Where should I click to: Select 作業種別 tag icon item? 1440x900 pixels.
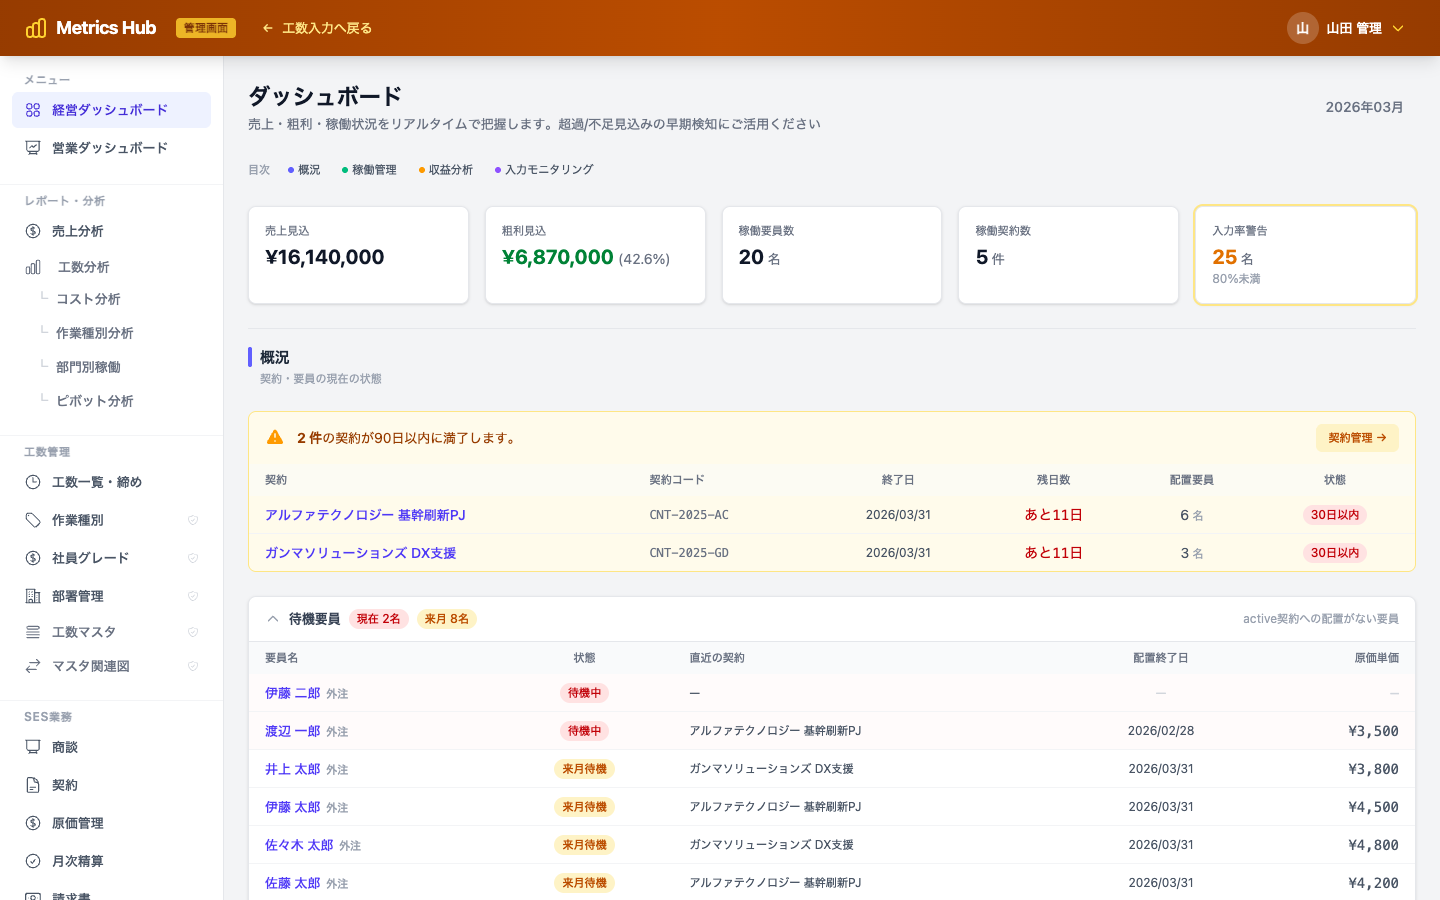pos(78,520)
